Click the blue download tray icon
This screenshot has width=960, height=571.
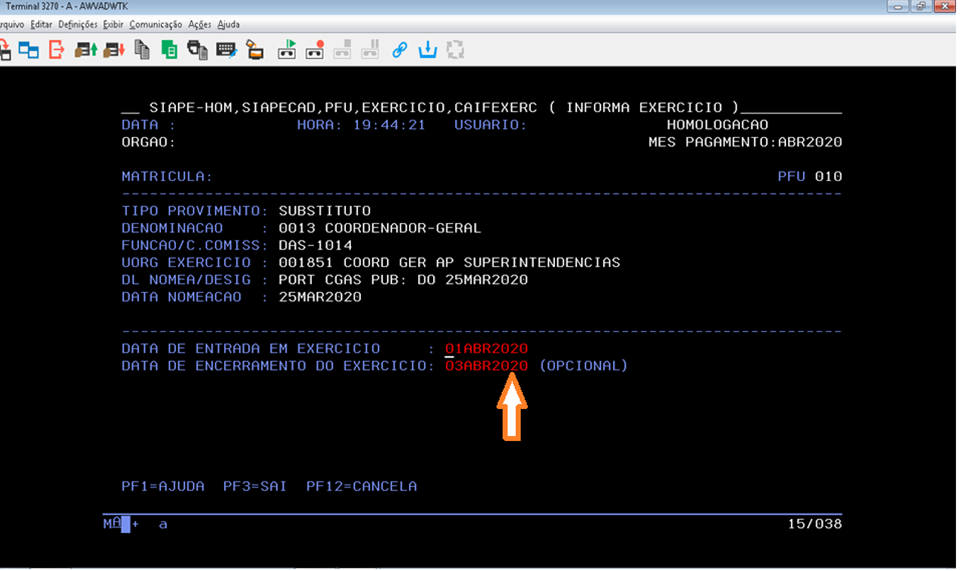click(427, 50)
